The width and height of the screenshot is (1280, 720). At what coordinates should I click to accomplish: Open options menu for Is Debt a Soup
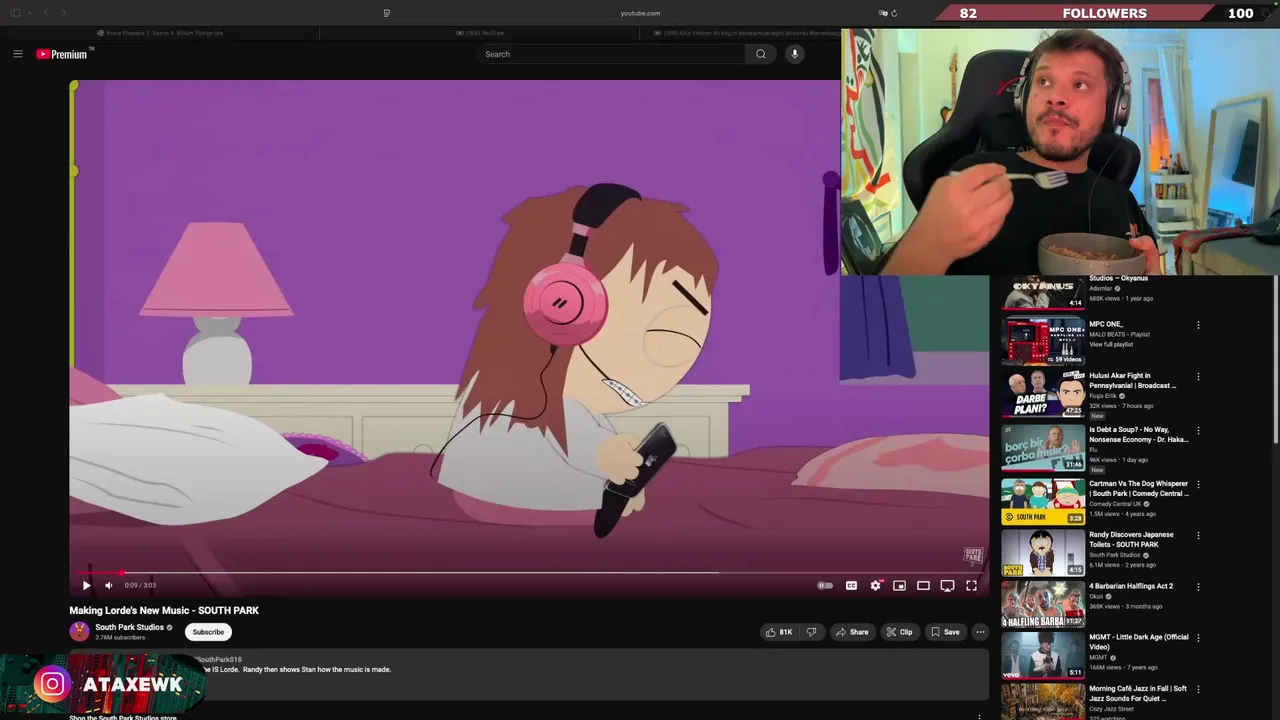pos(1198,431)
